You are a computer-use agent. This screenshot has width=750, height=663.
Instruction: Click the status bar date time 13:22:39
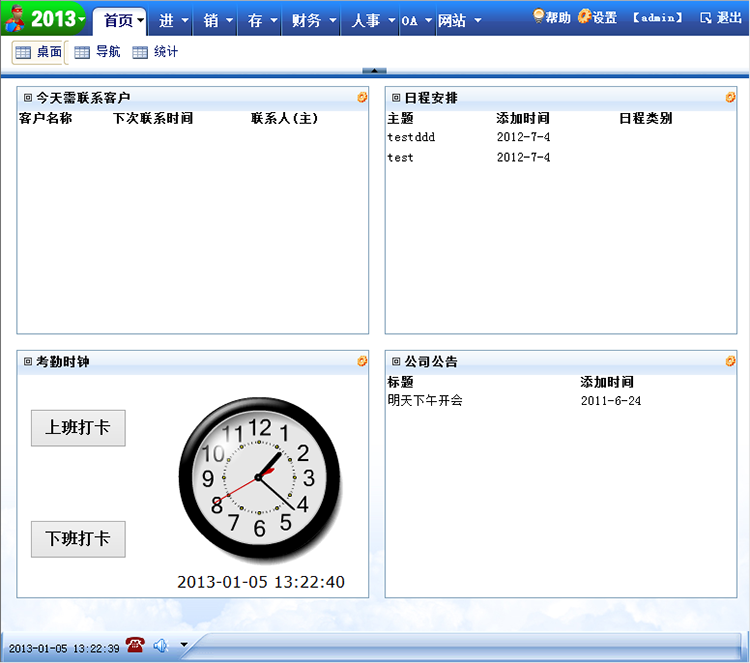point(64,649)
